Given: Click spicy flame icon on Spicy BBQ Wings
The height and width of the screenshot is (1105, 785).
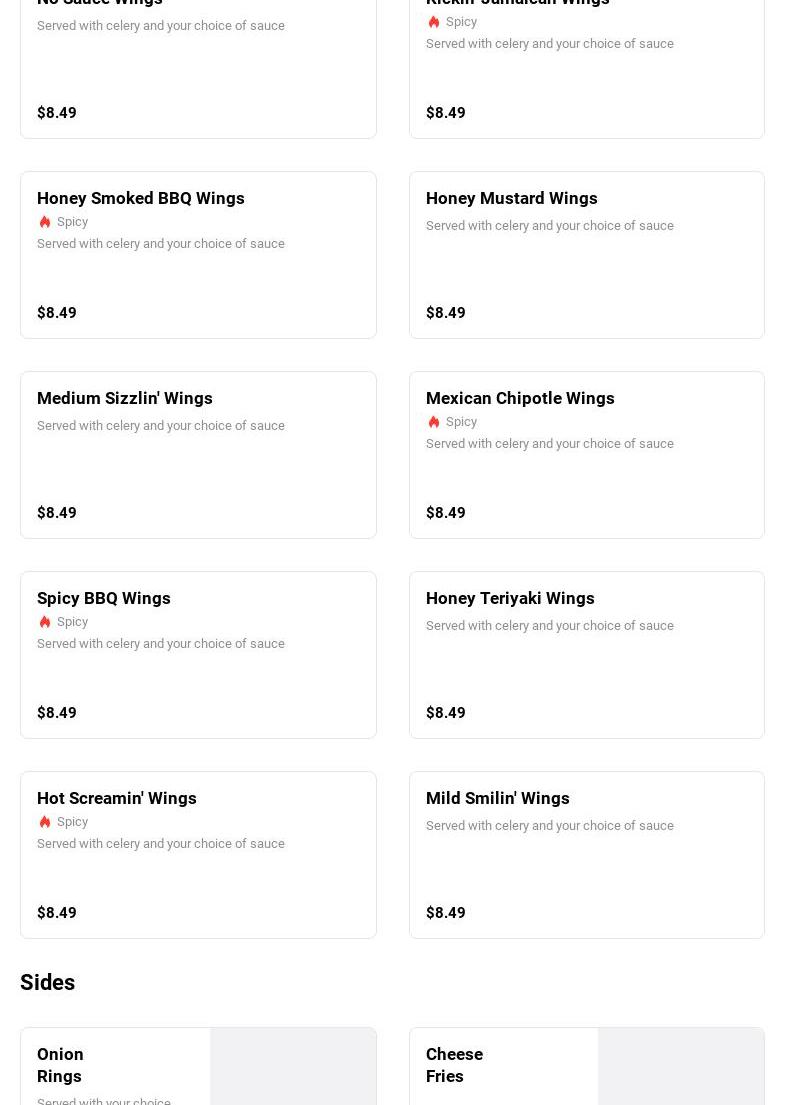Looking at the screenshot, I should click(45, 622).
